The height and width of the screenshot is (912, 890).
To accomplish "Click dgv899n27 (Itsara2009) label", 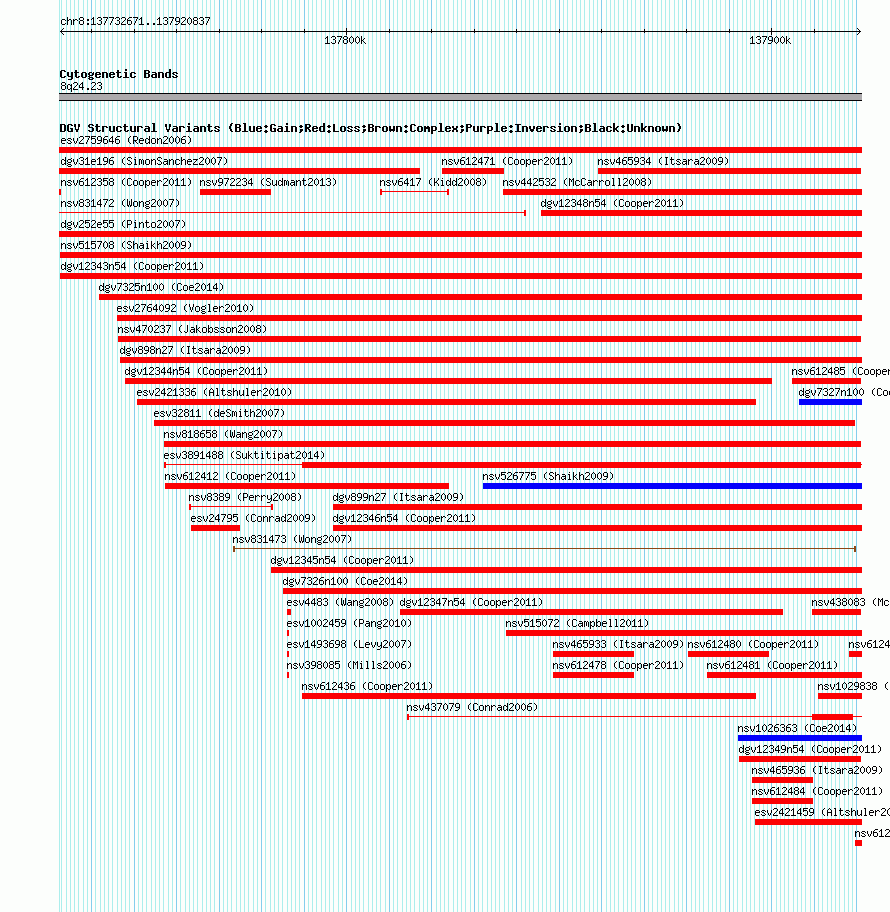I will (x=398, y=496).
